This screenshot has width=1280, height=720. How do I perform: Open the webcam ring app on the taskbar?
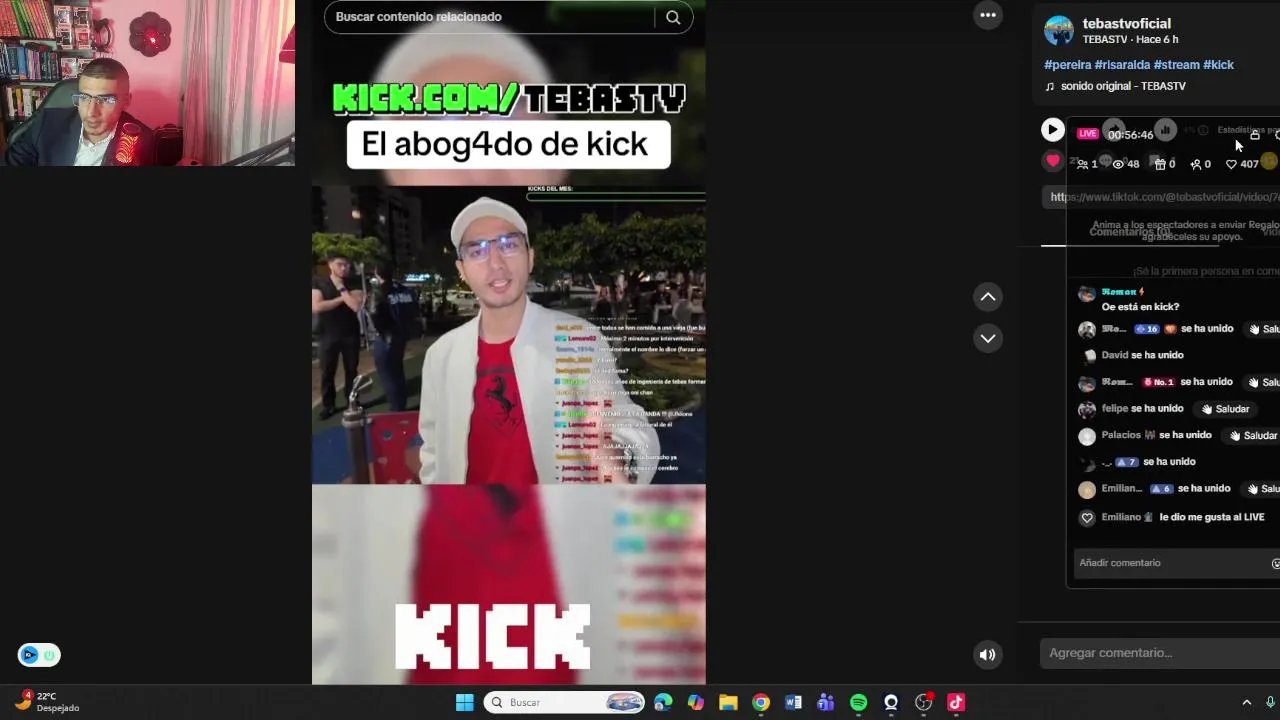[x=891, y=702]
